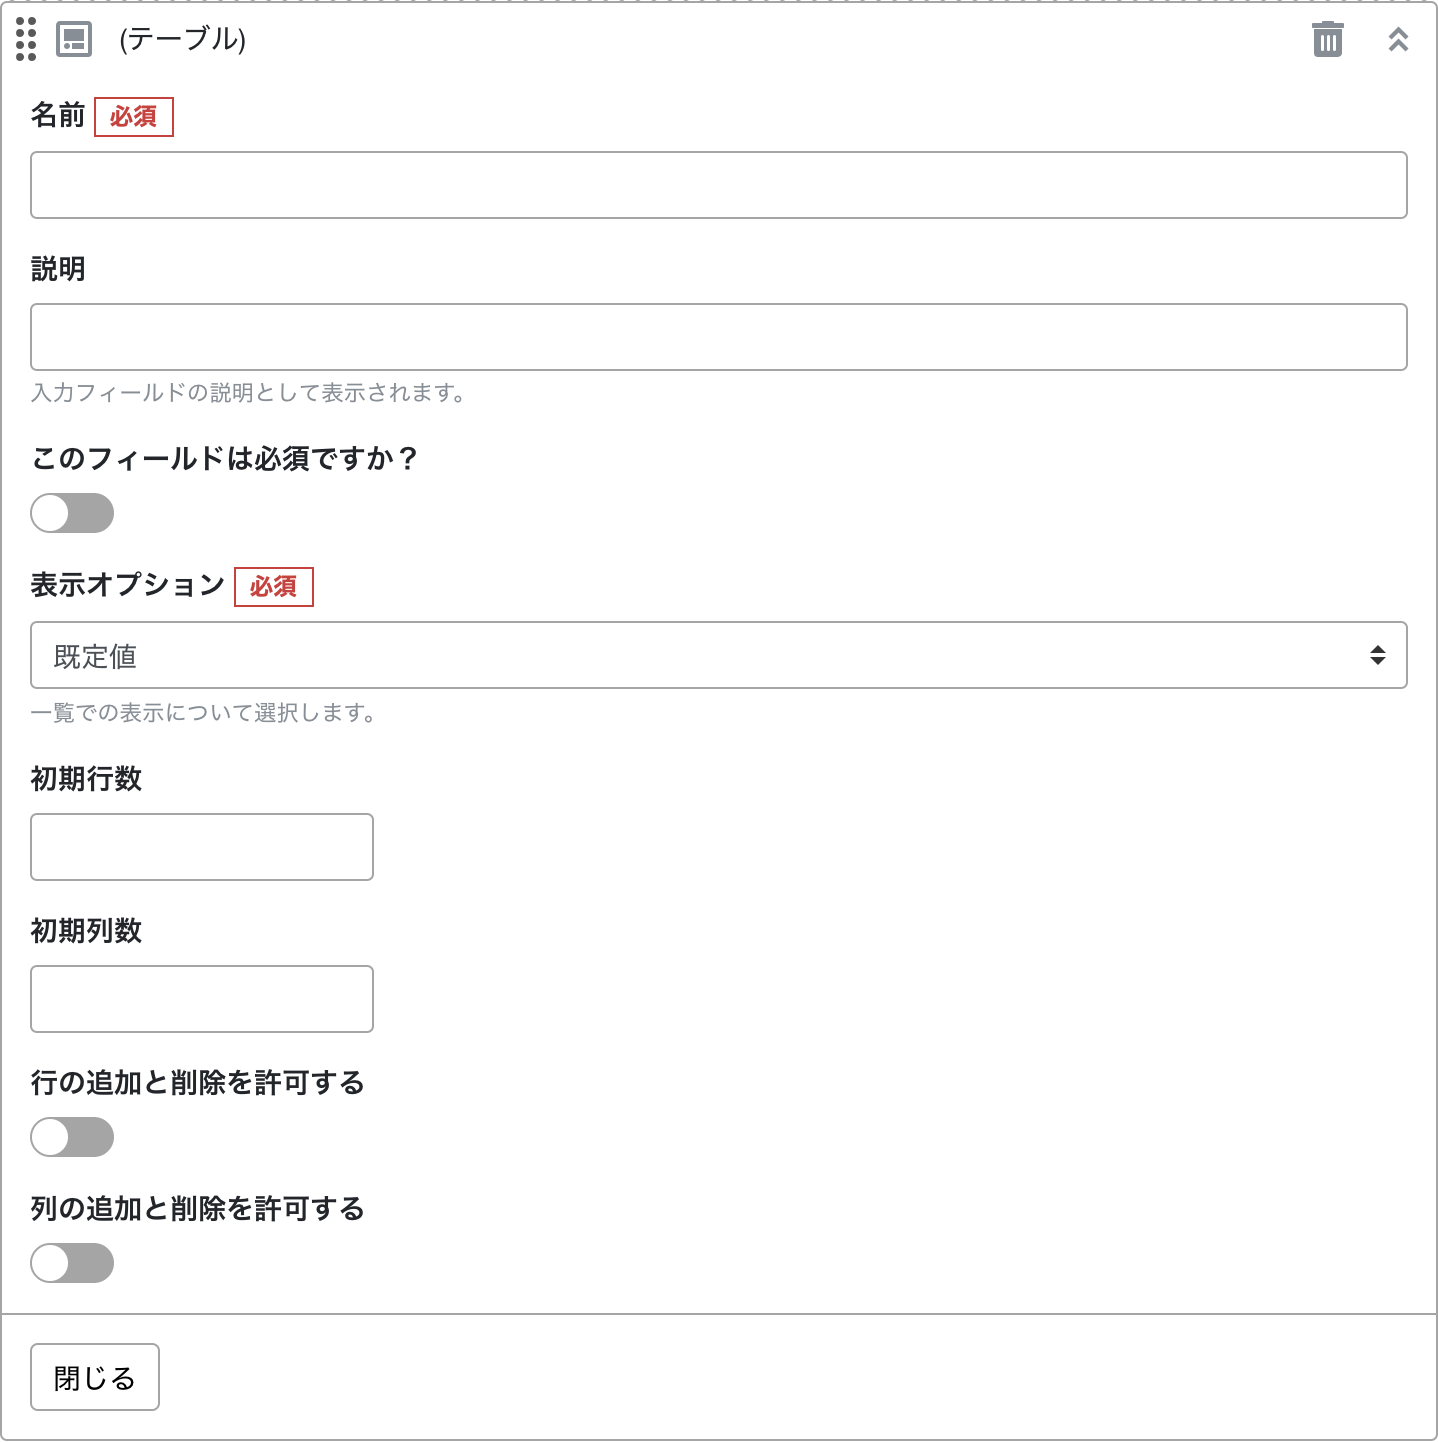Delete the field with the trash icon
The image size is (1438, 1442).
click(1327, 40)
